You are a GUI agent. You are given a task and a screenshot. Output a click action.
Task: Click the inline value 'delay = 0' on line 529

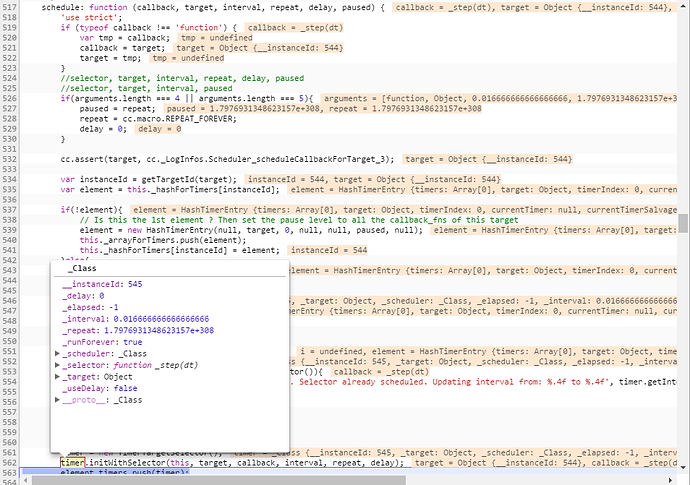[x=159, y=129]
